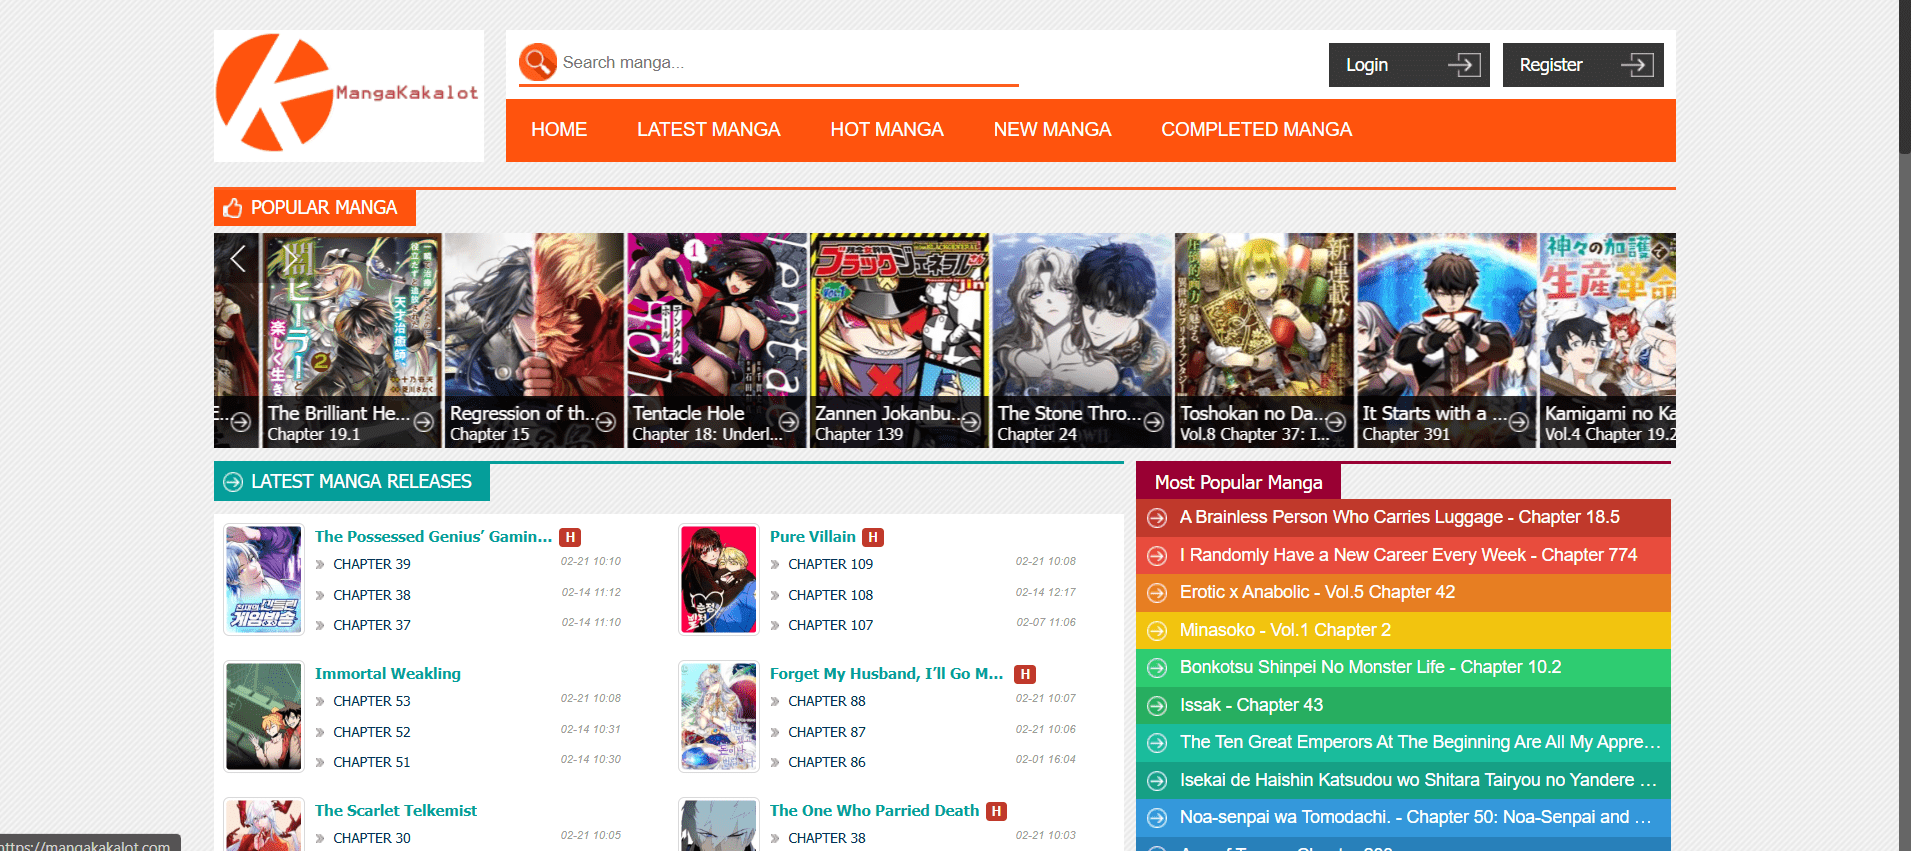The width and height of the screenshot is (1911, 851).
Task: Open the HOT MANGA menu
Action: [x=887, y=130]
